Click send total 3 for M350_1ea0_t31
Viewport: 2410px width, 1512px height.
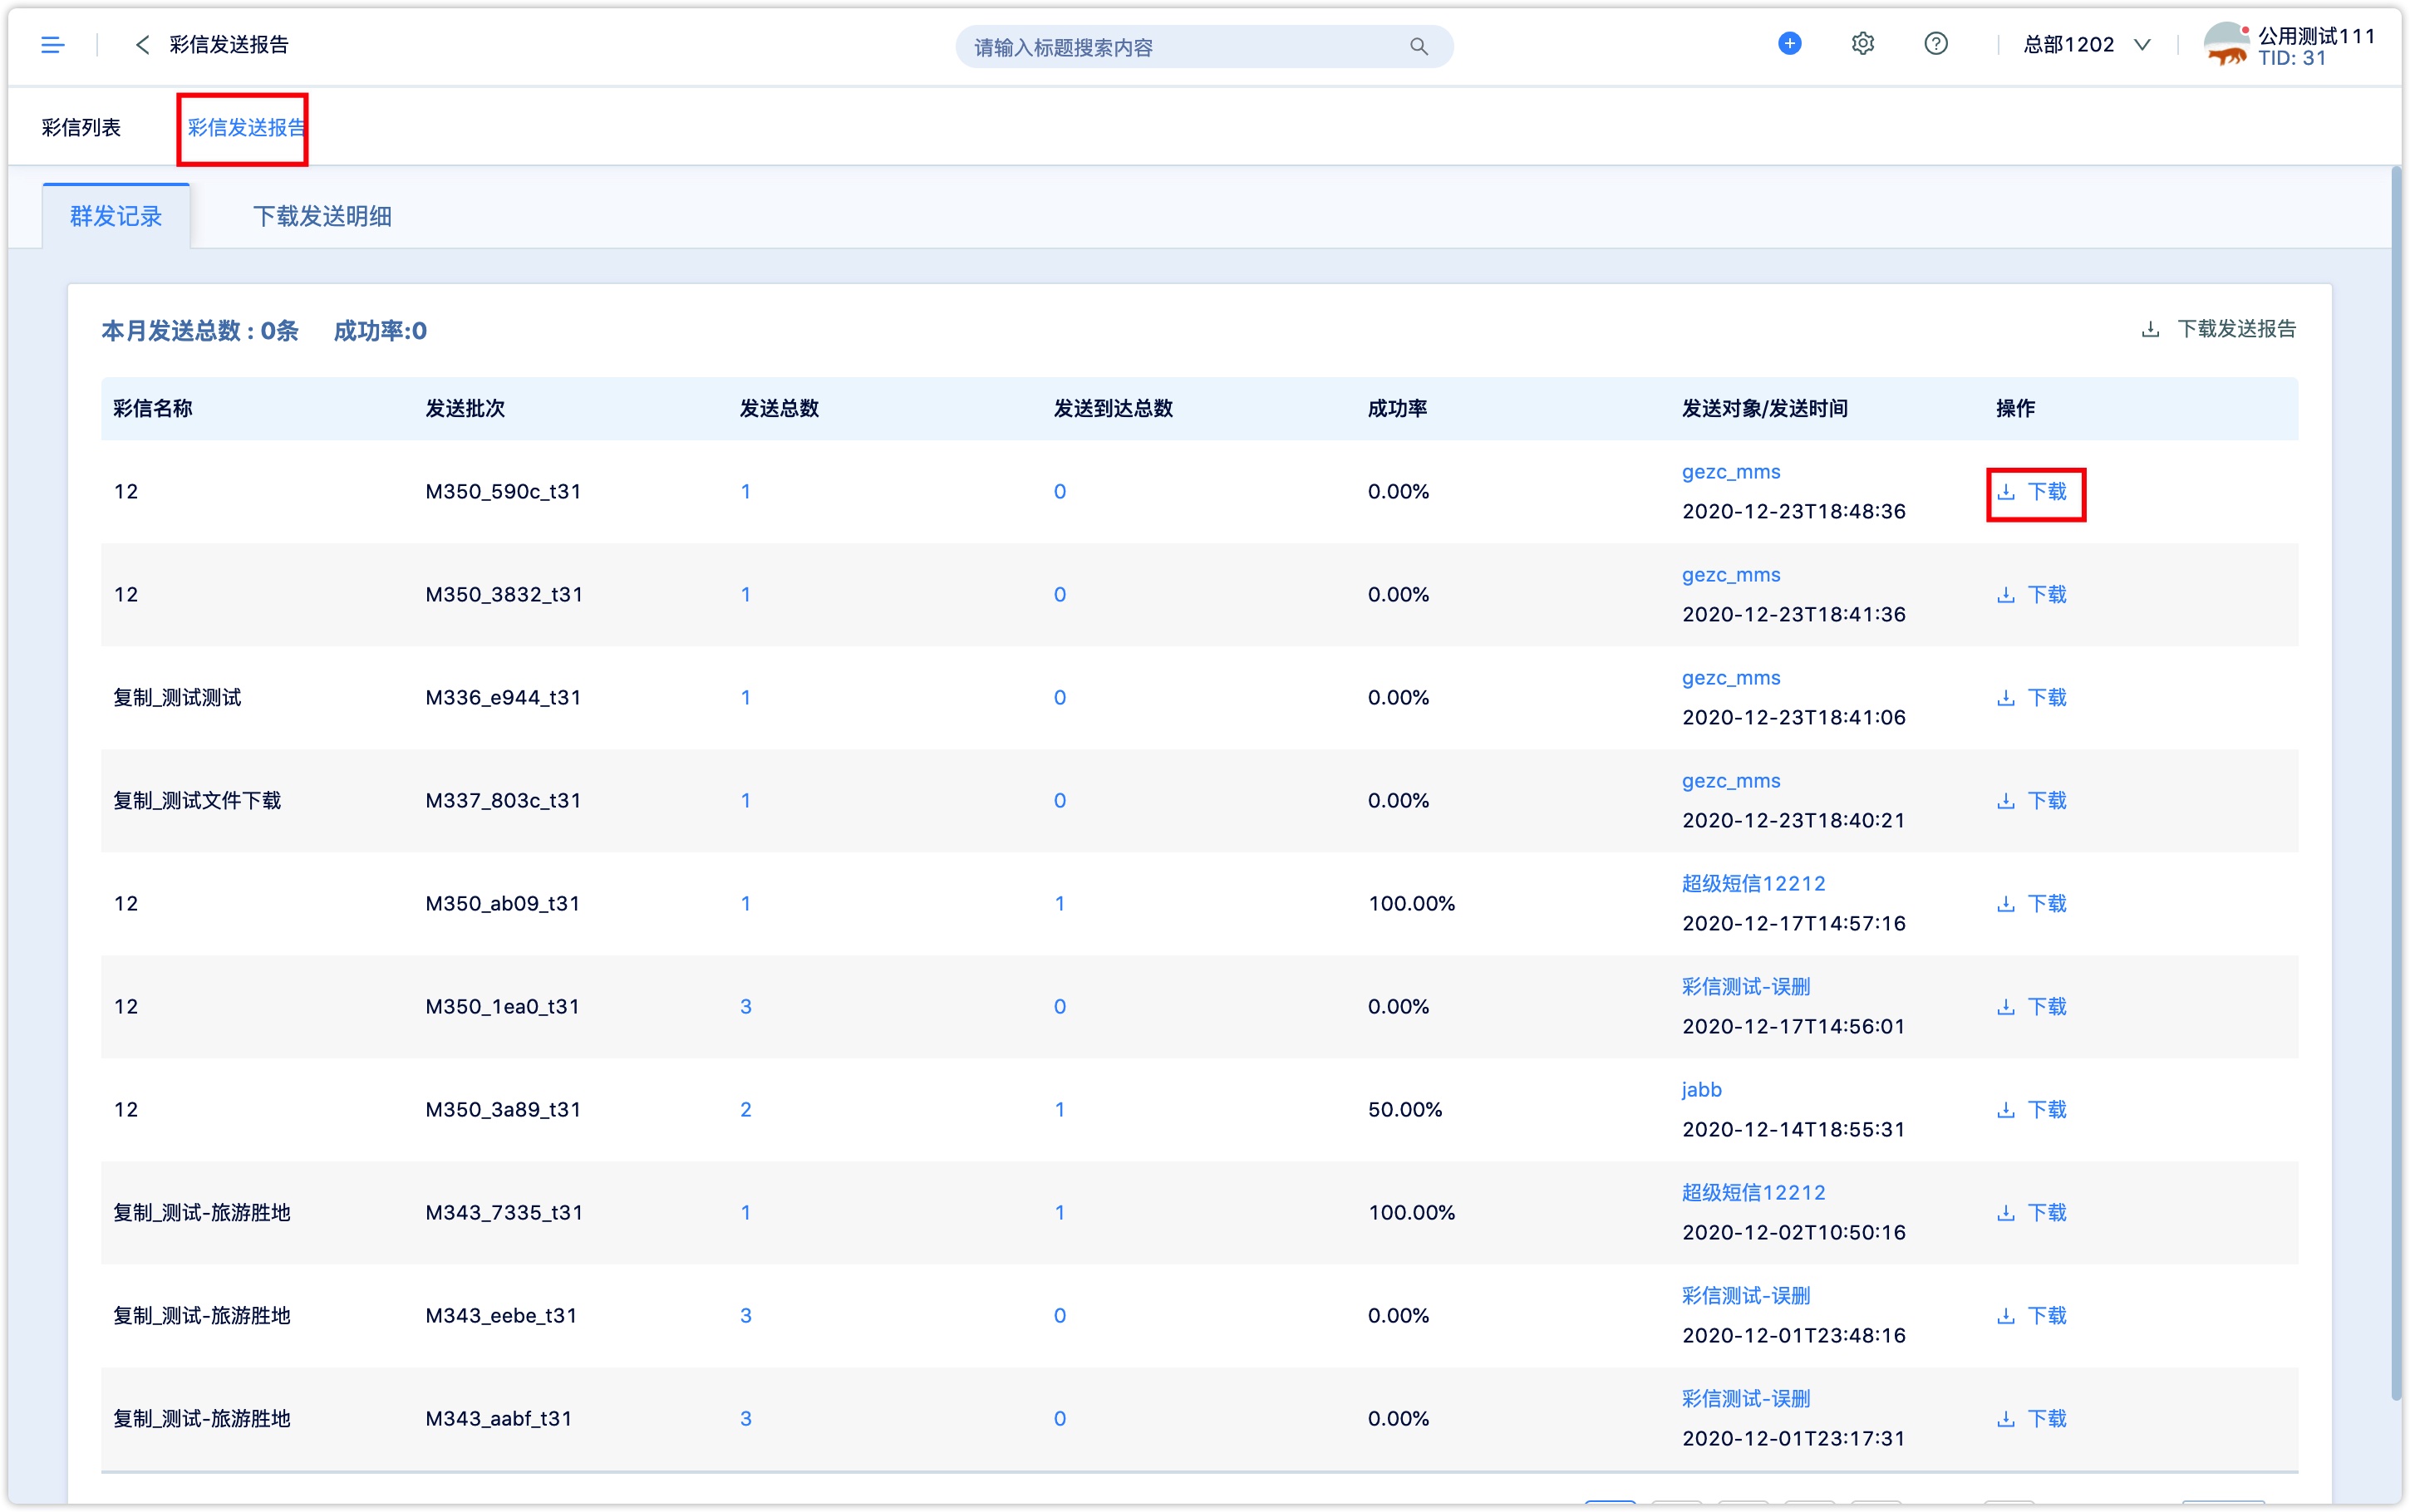pos(746,1007)
